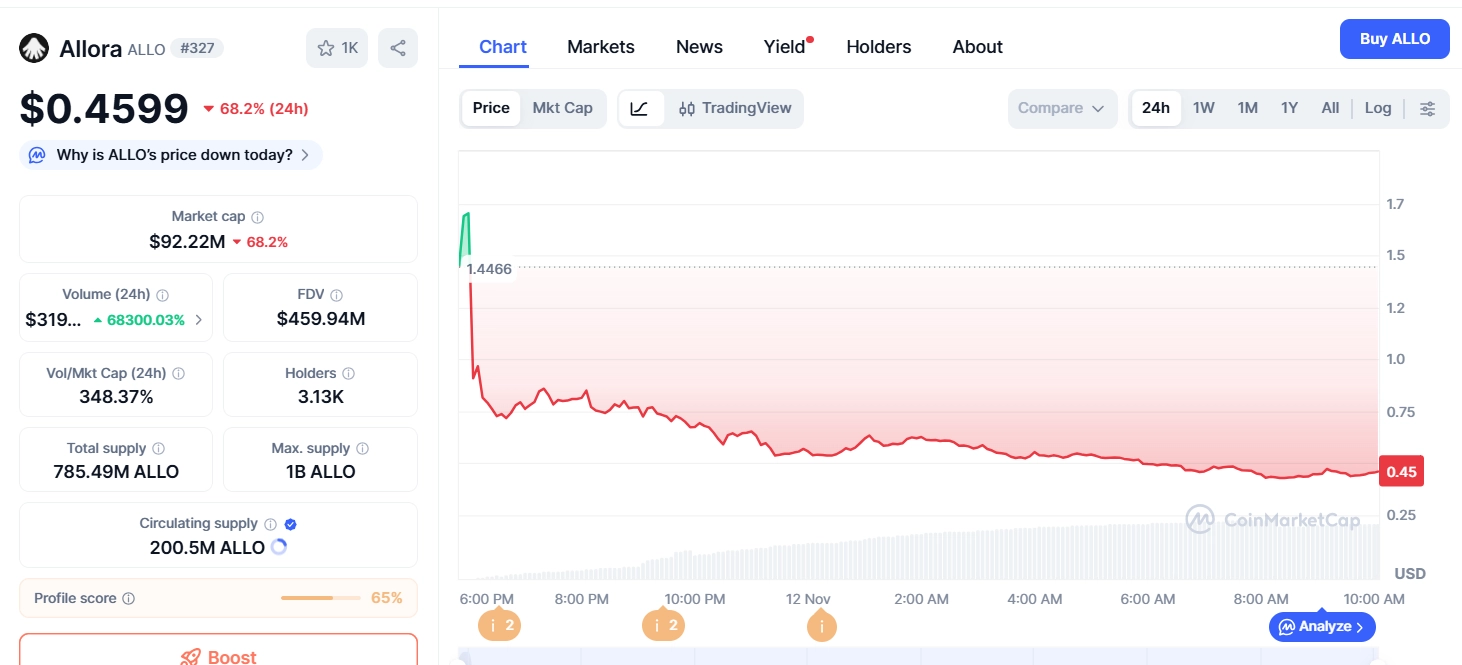Expand Volume (24h) details chevron
The height and width of the screenshot is (665, 1462).
(x=198, y=320)
